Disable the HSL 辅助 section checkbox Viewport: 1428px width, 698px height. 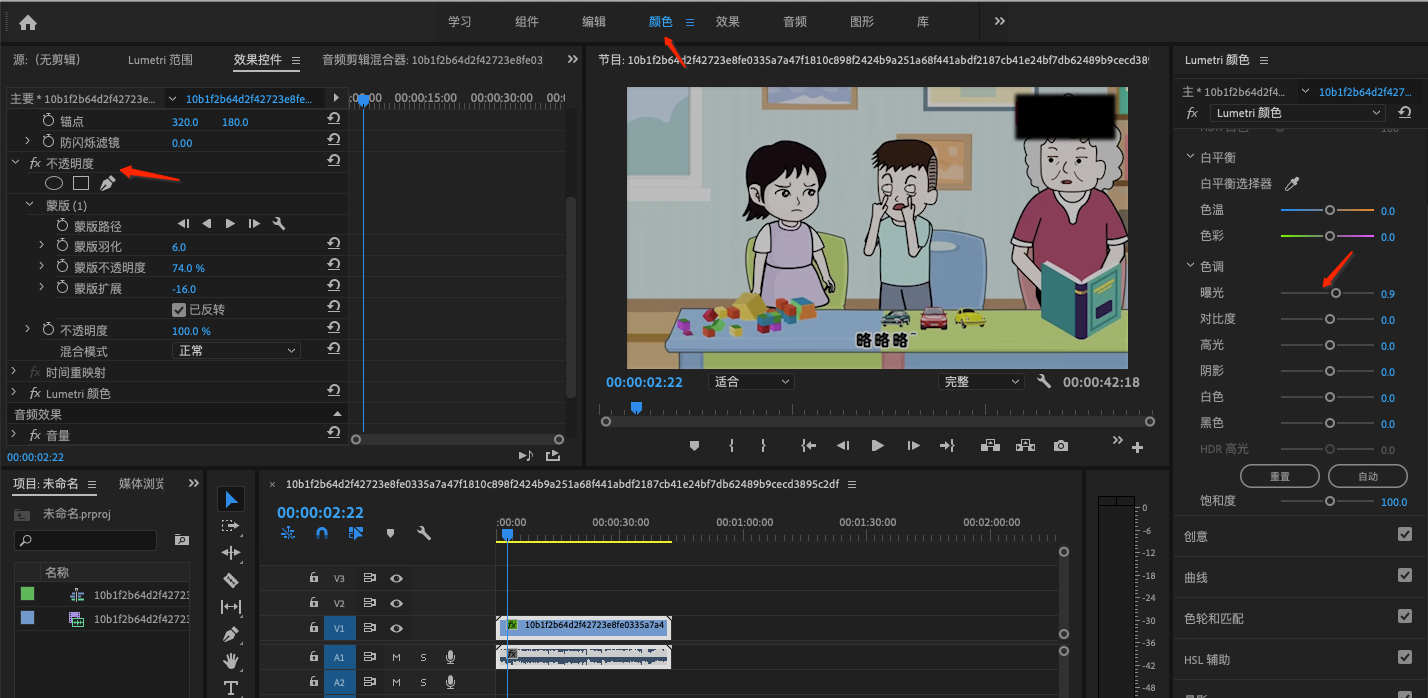click(x=1405, y=658)
